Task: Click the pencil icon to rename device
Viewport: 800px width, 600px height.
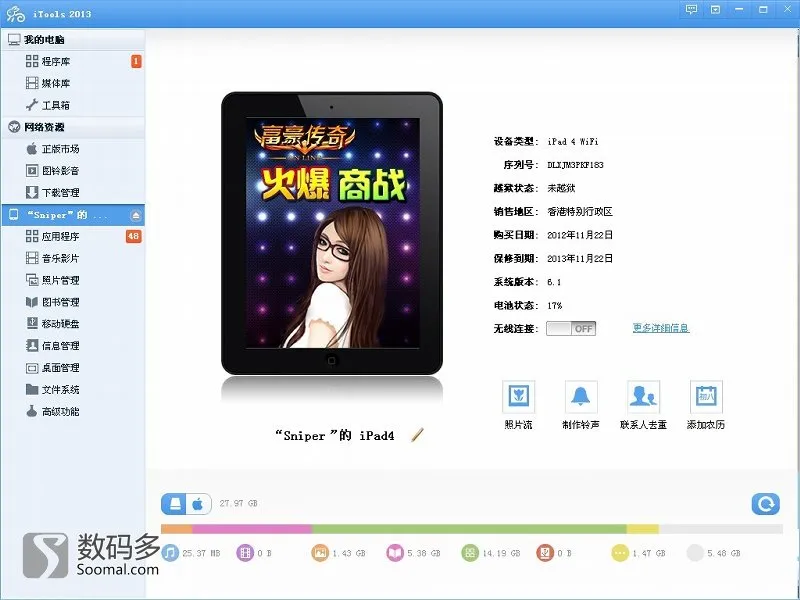Action: pyautogui.click(x=417, y=435)
